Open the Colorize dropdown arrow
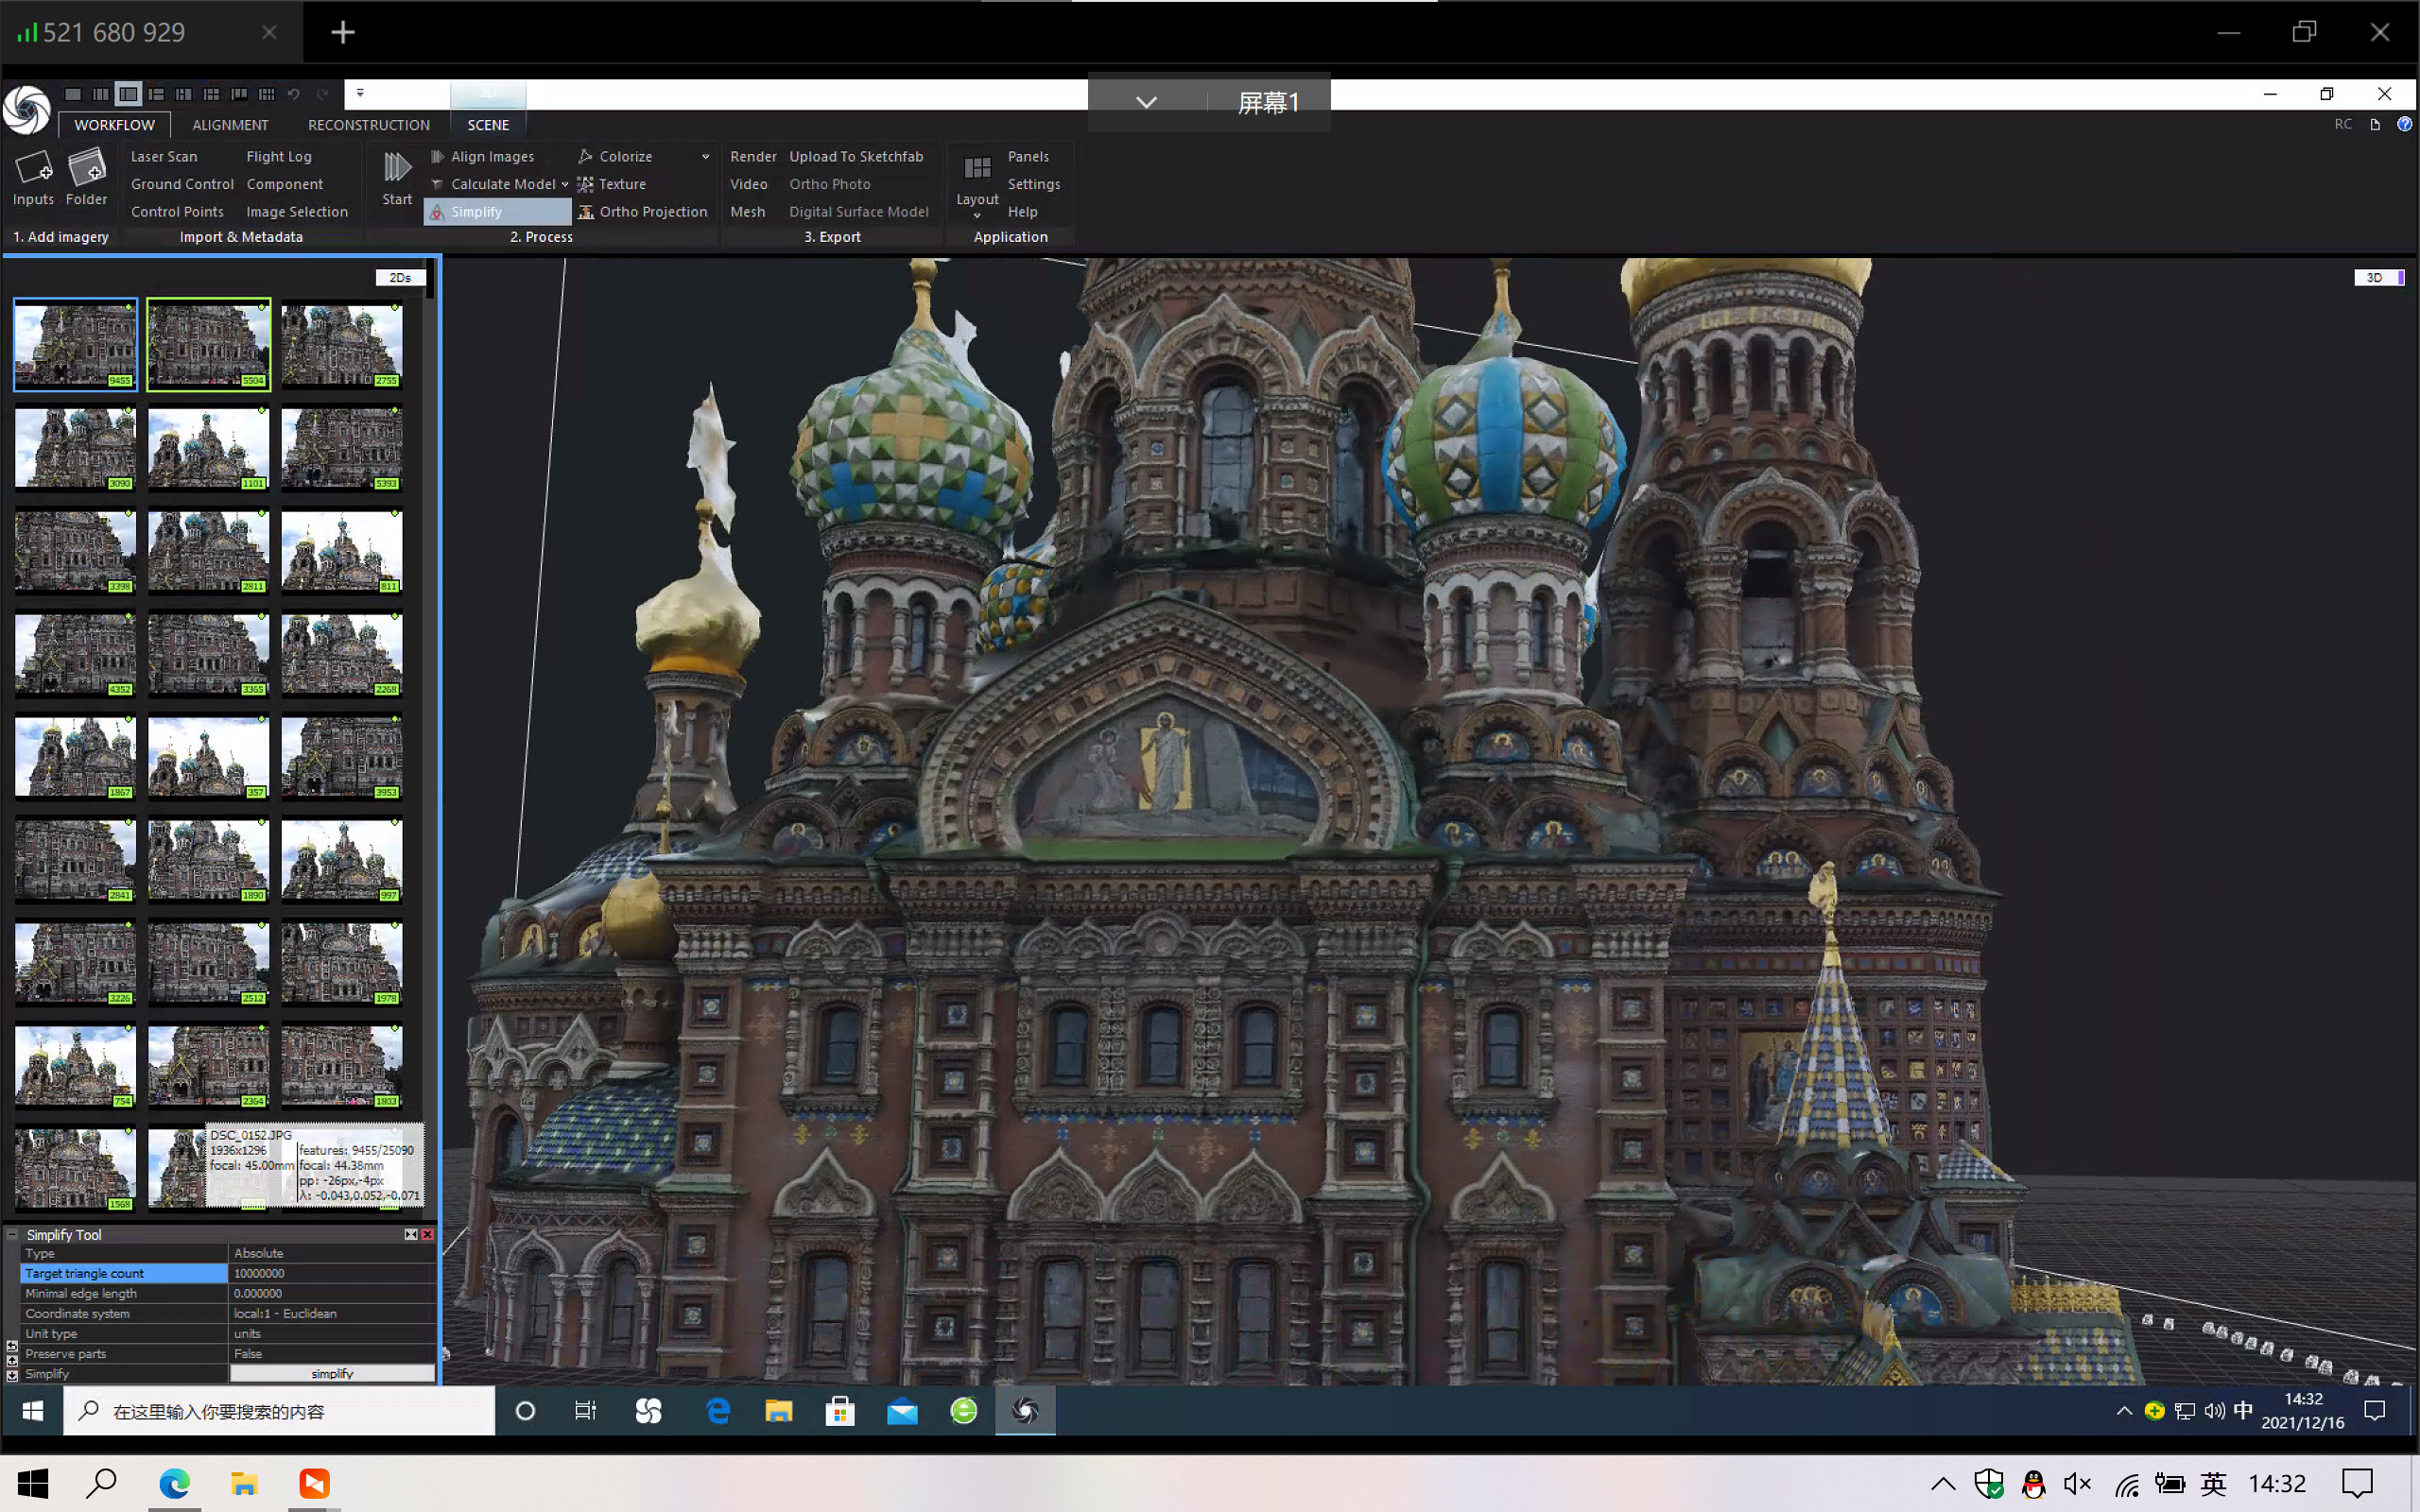Viewport: 2420px width, 1512px height. 705,157
